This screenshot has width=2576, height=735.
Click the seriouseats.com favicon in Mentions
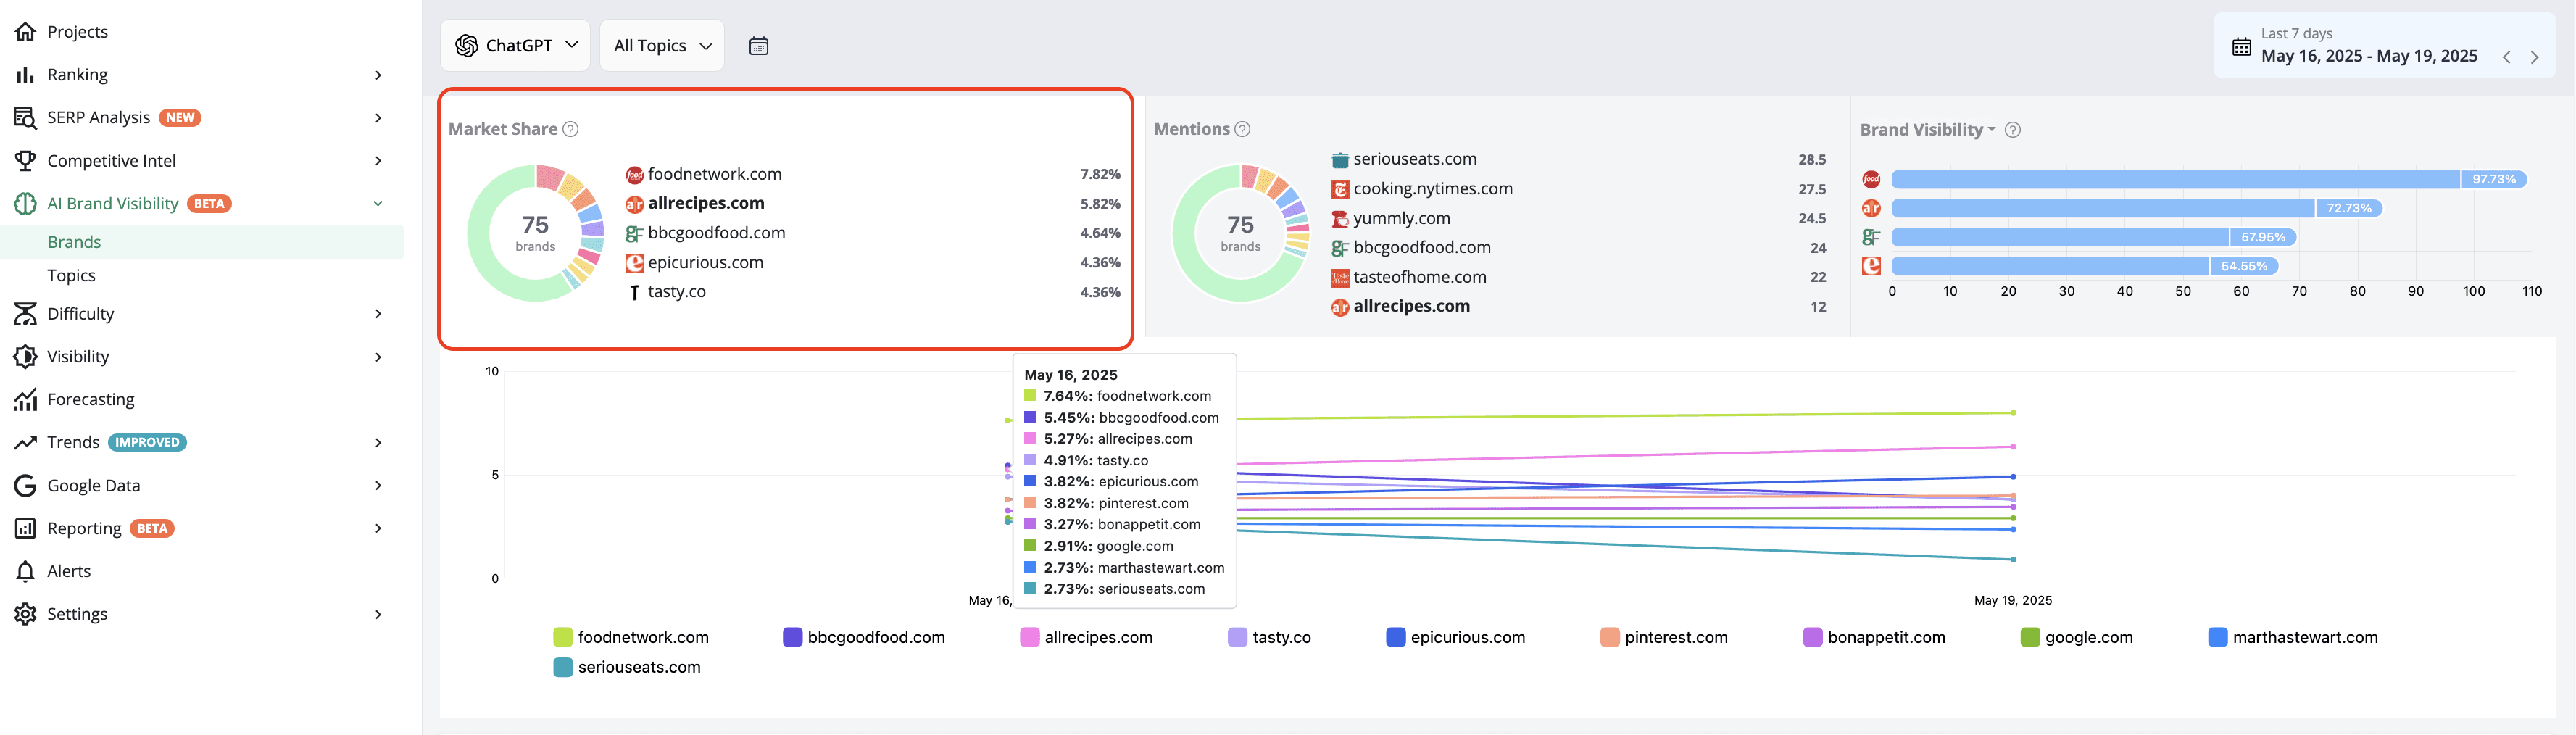(x=1340, y=160)
